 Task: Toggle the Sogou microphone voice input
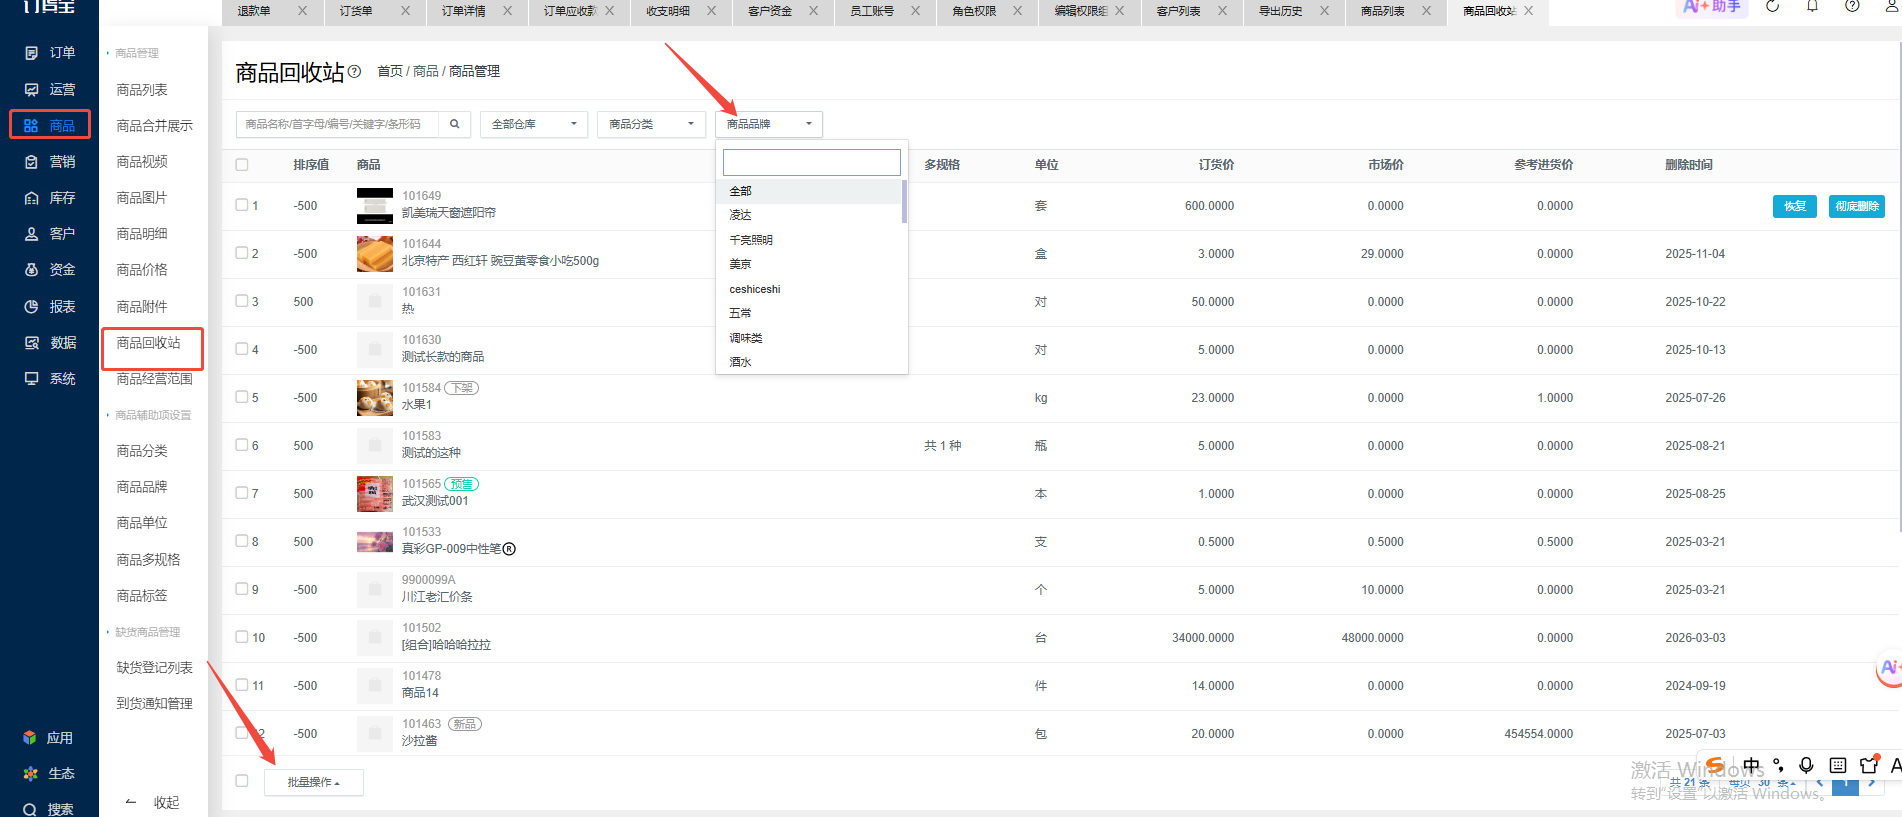pos(1806,766)
